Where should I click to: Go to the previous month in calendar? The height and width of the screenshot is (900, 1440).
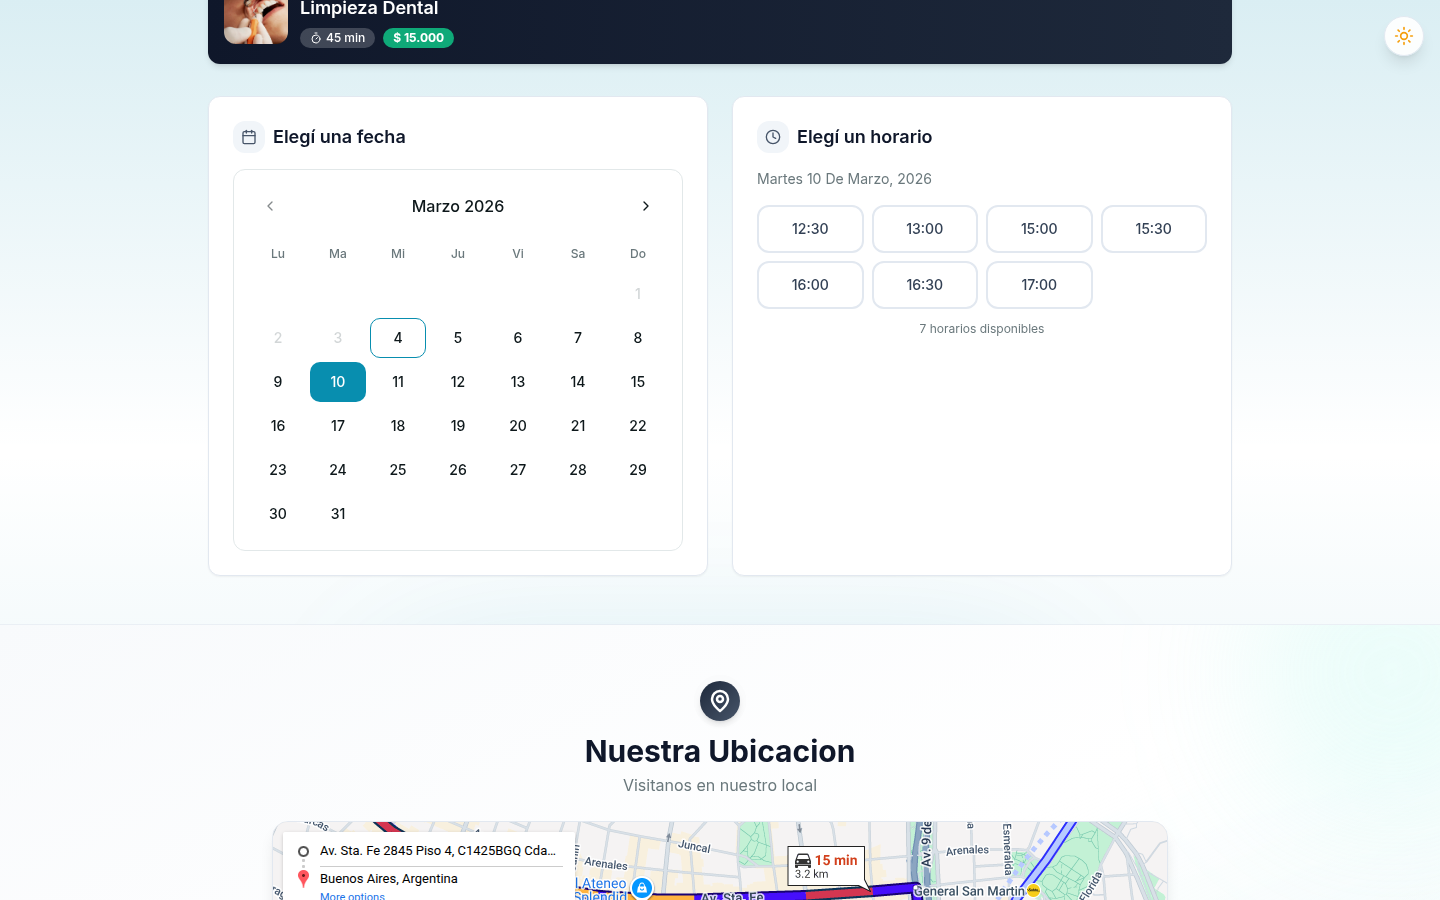pyautogui.click(x=270, y=206)
